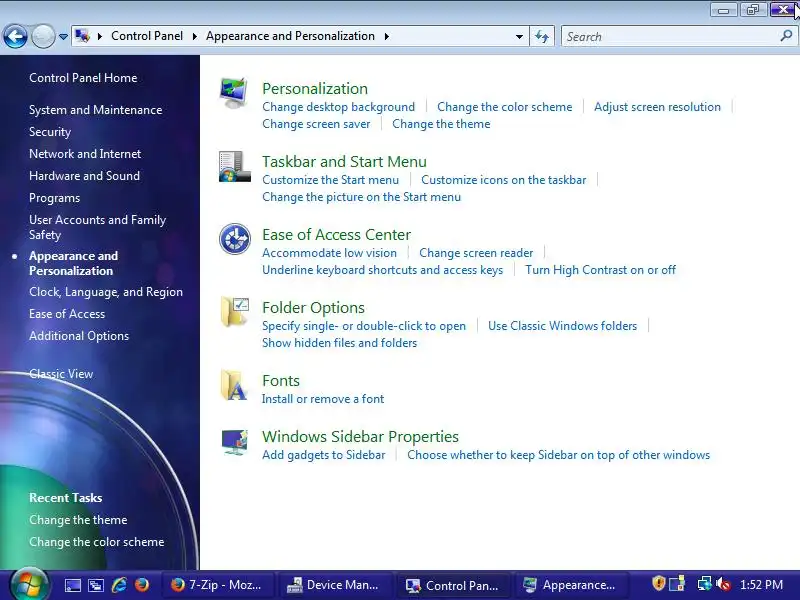The width and height of the screenshot is (800, 600).
Task: Open the Personalization category icon
Action: tap(234, 93)
